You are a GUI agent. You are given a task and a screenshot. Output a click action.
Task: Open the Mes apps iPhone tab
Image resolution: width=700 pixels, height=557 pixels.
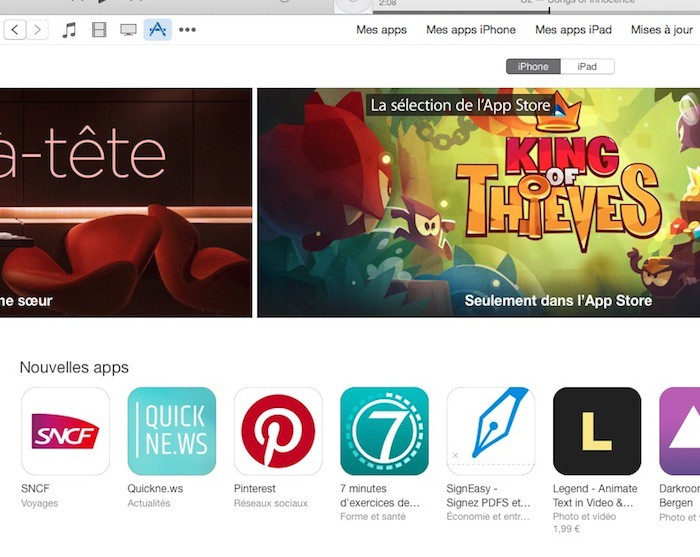point(471,30)
